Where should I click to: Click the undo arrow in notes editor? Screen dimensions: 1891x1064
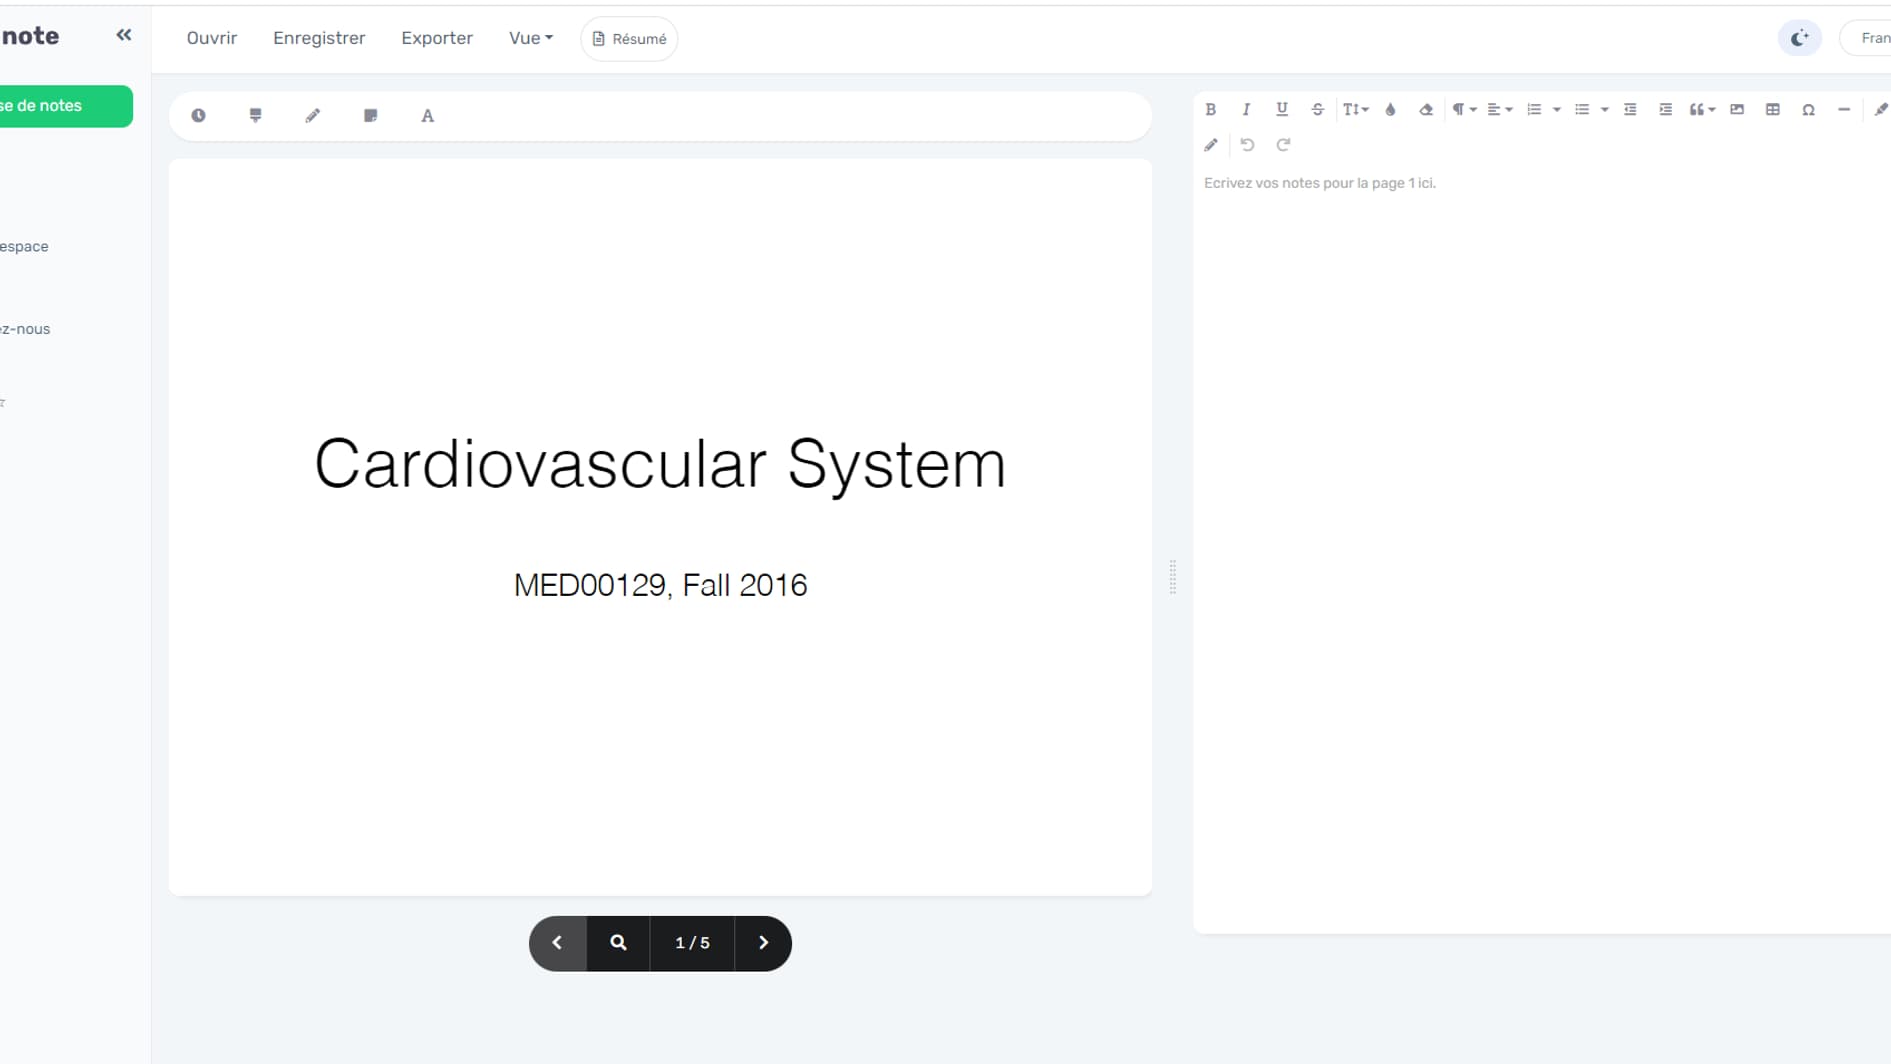(1247, 145)
